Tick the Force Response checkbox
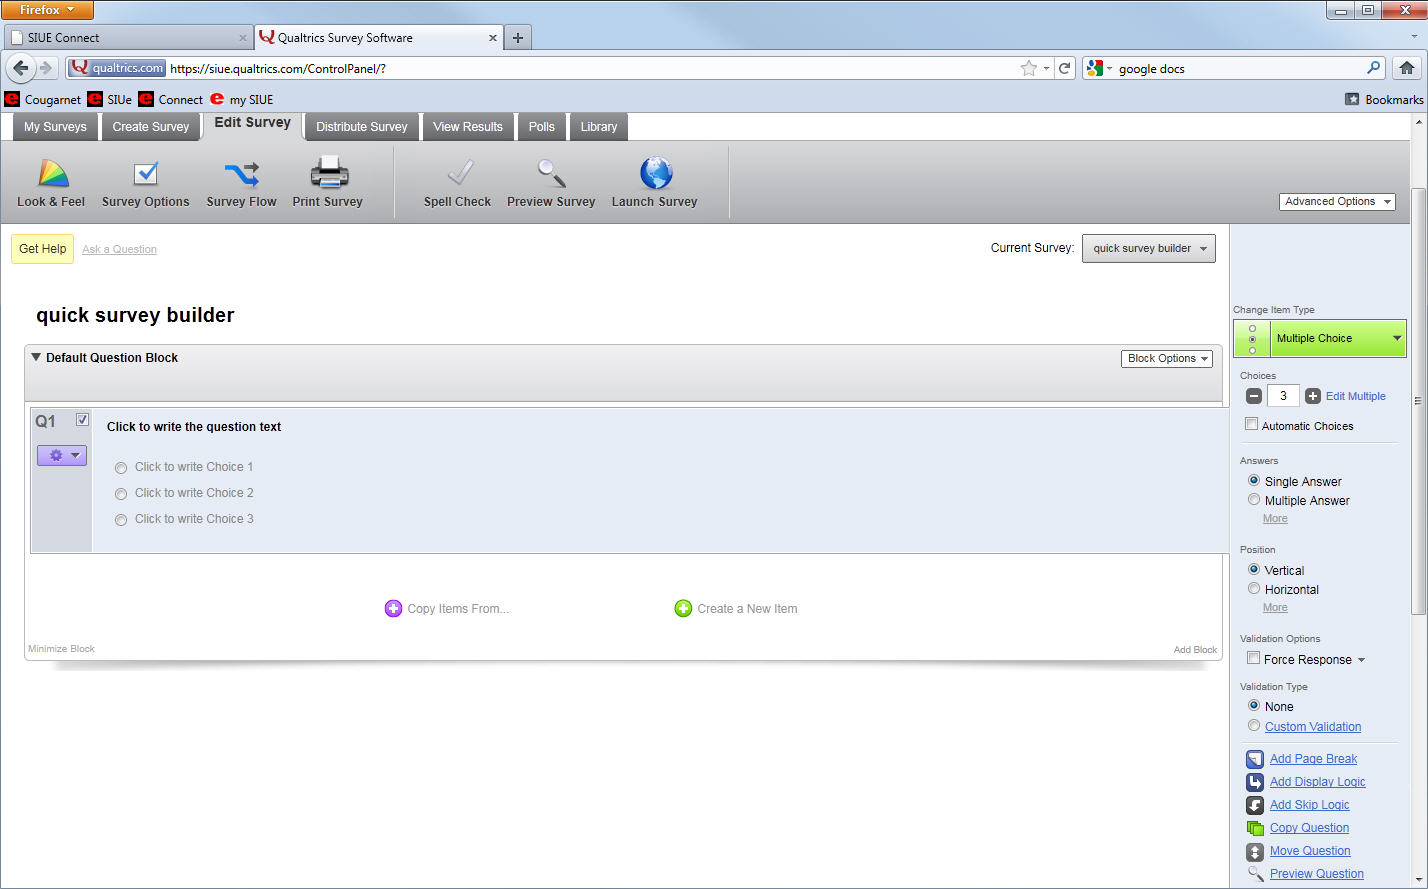 pos(1253,659)
